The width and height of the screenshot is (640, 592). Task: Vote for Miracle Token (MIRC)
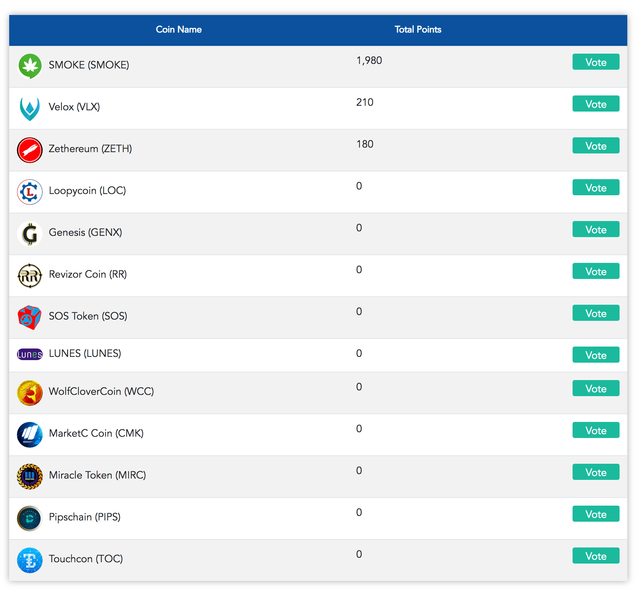pyautogui.click(x=596, y=472)
